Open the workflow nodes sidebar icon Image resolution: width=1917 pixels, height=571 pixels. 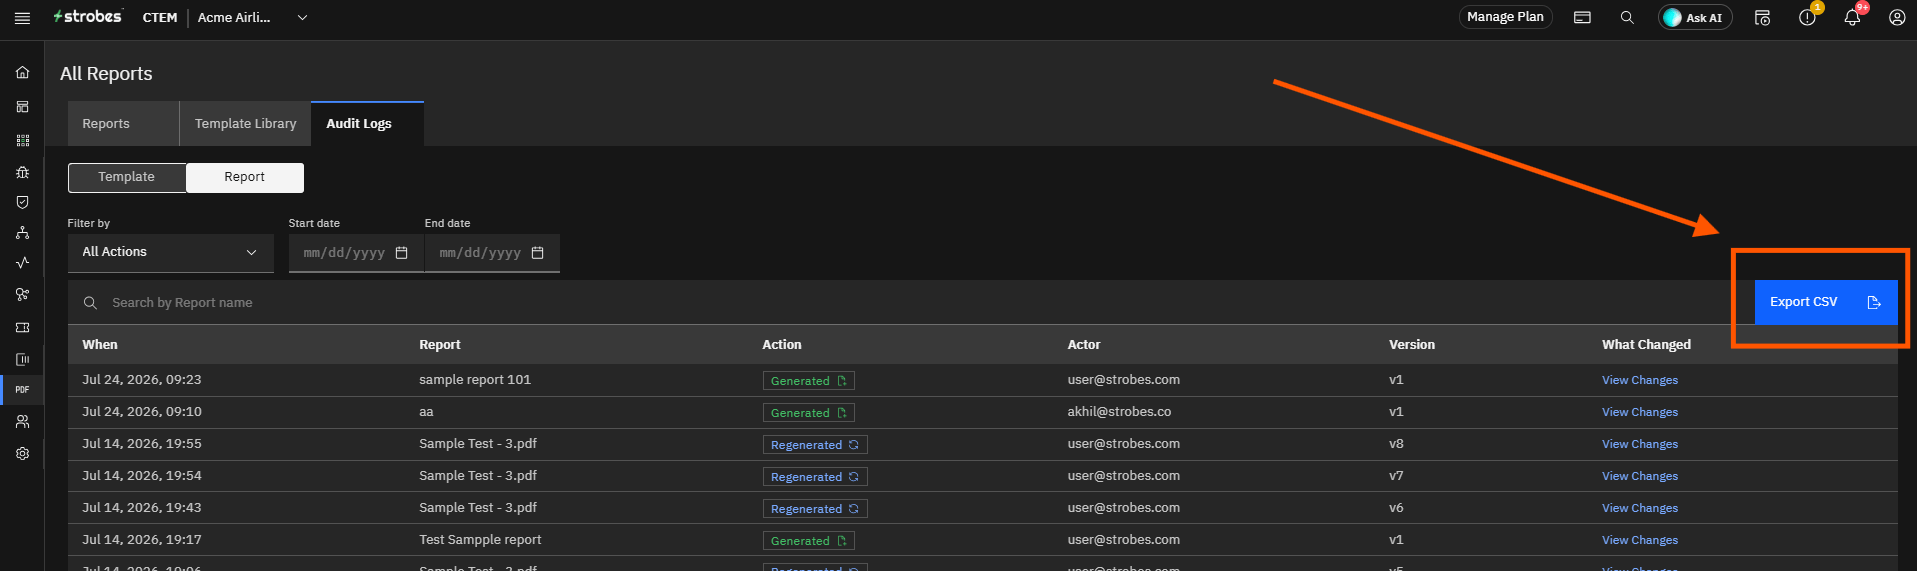[22, 295]
